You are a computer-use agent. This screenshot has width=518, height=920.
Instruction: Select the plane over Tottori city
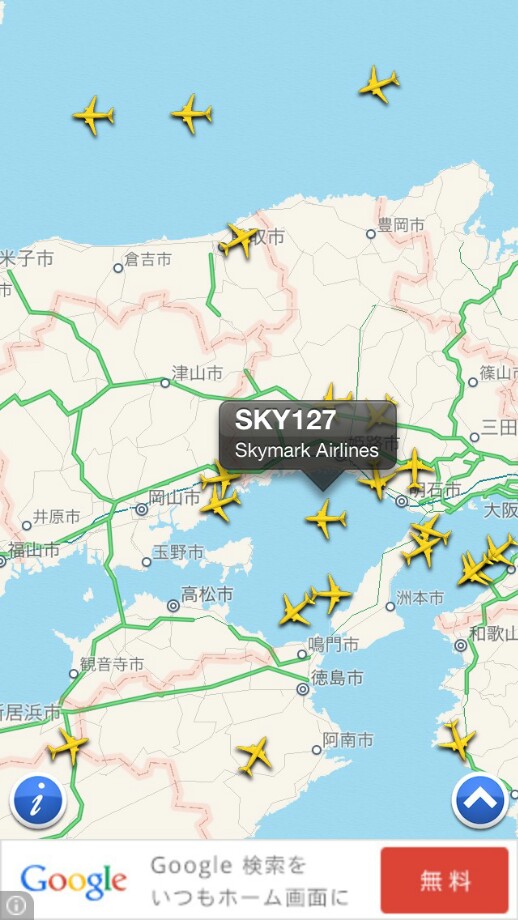239,239
